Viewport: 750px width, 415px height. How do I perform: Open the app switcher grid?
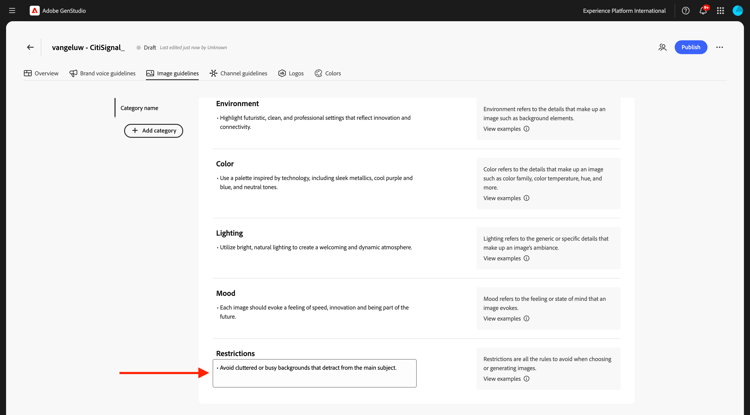(x=720, y=11)
